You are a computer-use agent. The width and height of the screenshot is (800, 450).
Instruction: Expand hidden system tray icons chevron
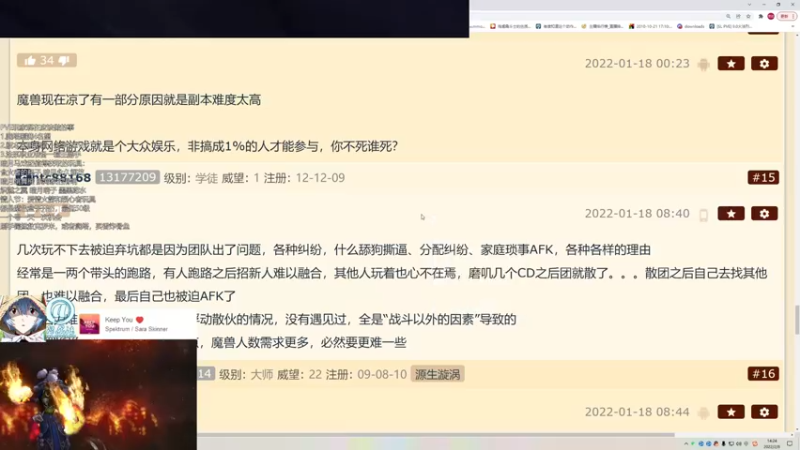coord(686,444)
